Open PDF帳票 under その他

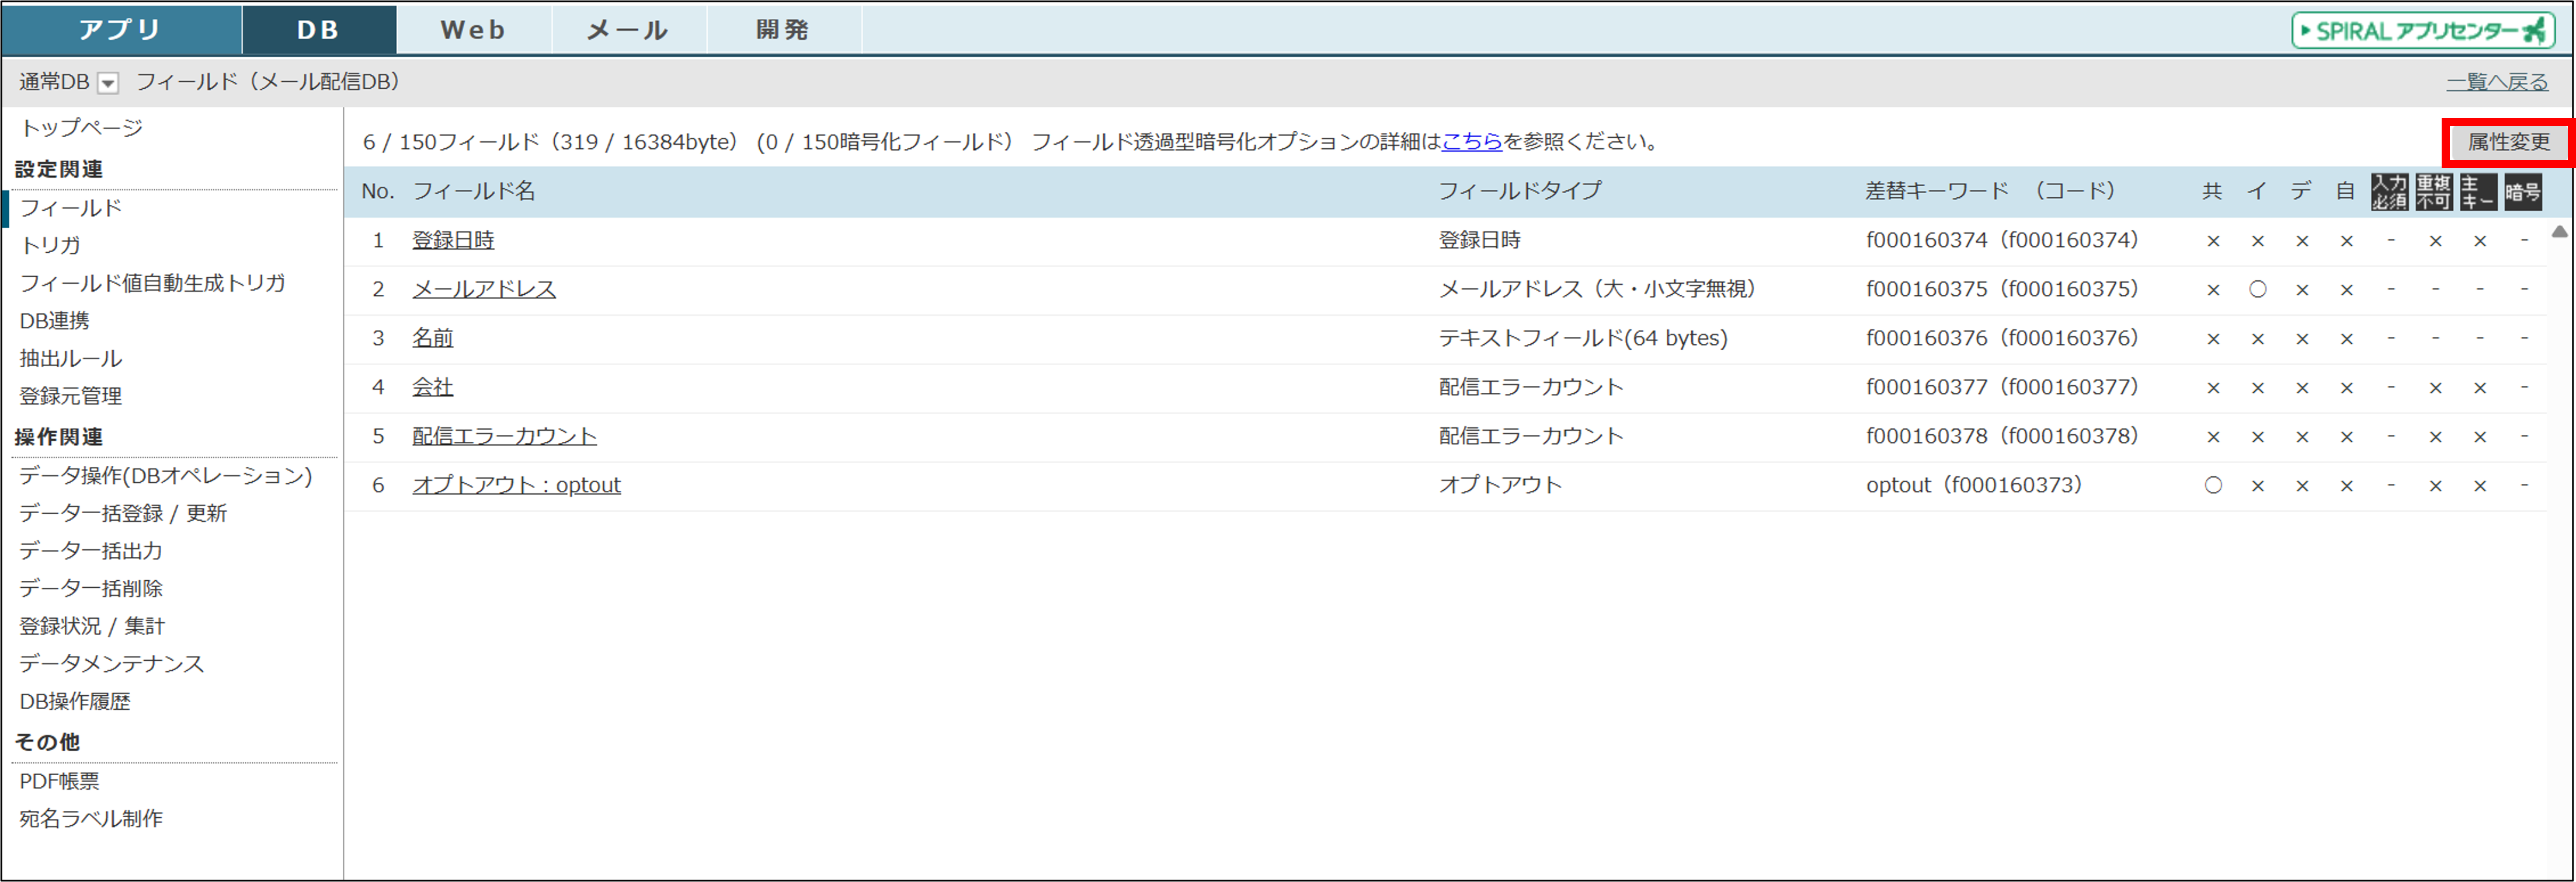[60, 781]
